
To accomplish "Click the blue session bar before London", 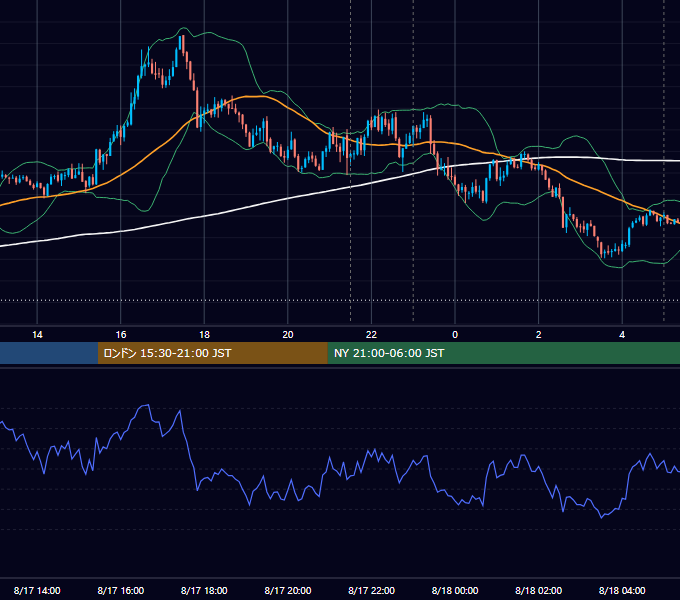I will [49, 353].
